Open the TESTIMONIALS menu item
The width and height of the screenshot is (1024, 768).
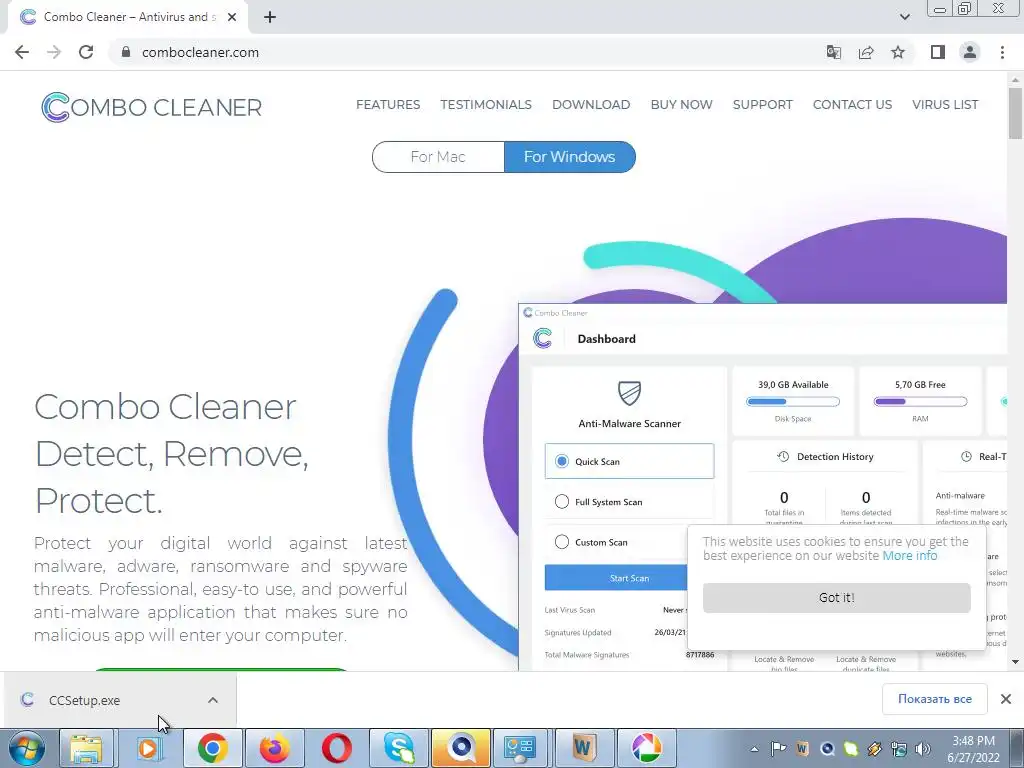[x=486, y=104]
